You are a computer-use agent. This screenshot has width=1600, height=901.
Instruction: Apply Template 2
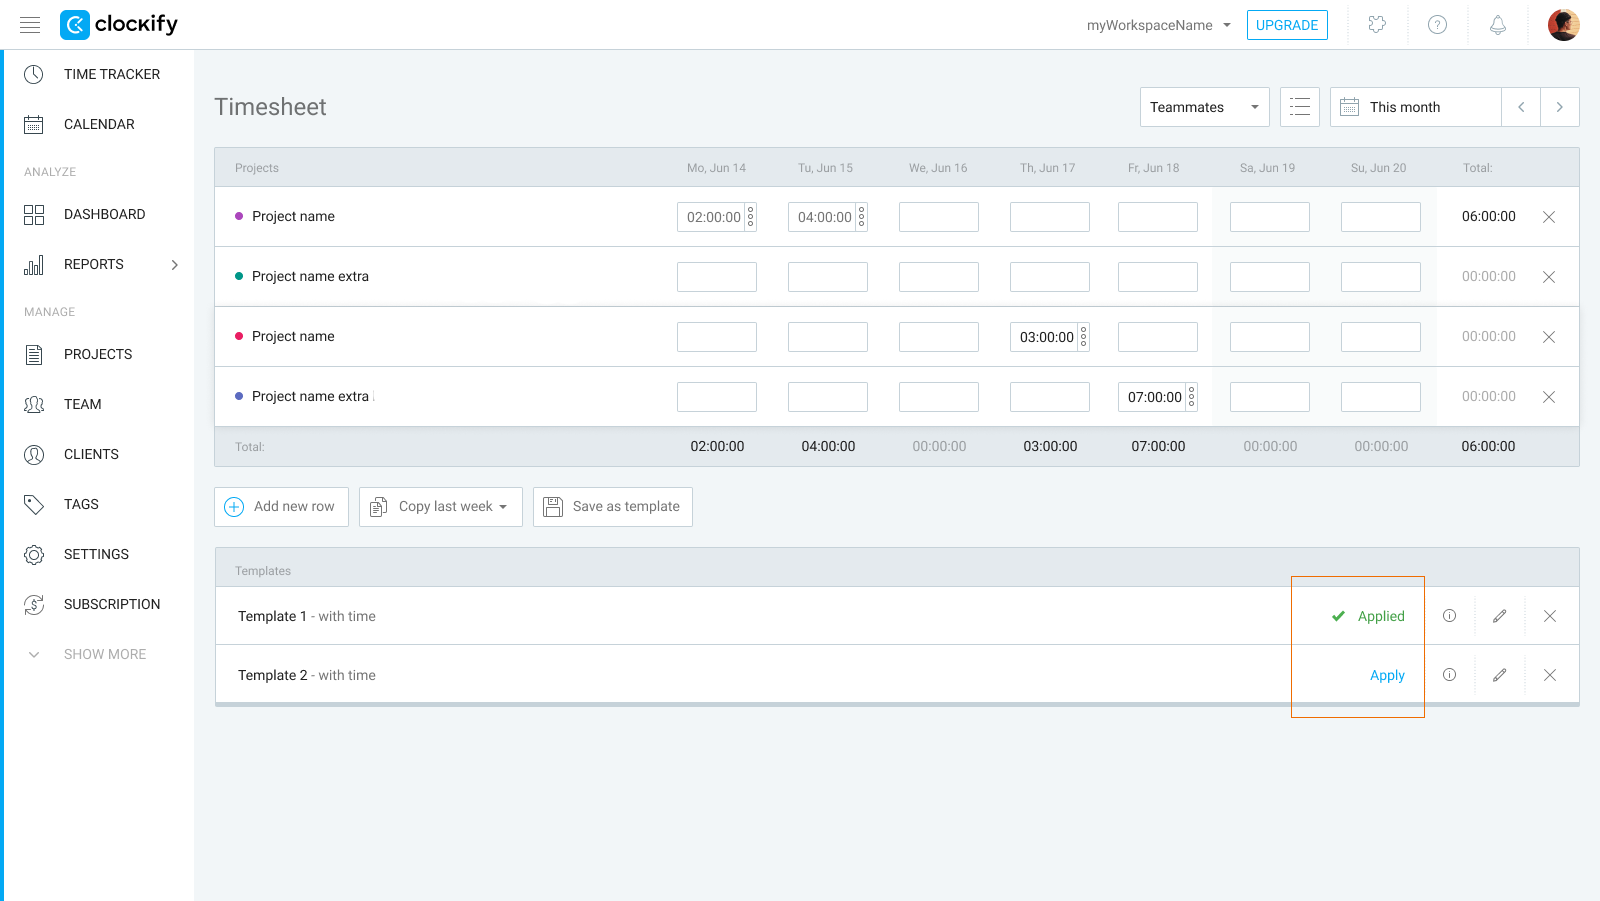click(1386, 676)
